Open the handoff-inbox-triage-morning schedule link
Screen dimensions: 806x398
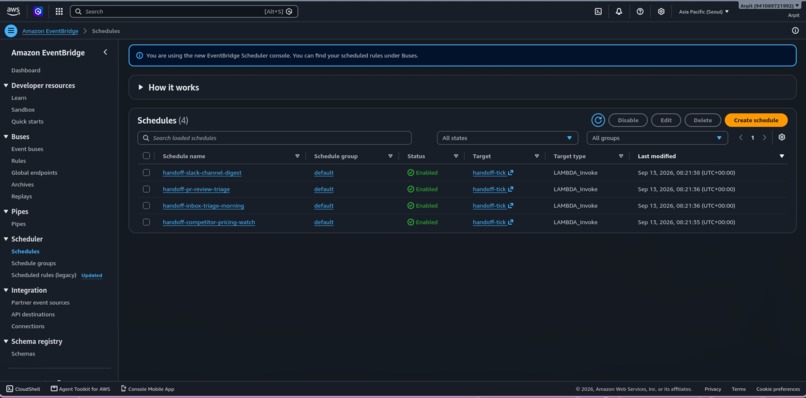[x=204, y=206]
